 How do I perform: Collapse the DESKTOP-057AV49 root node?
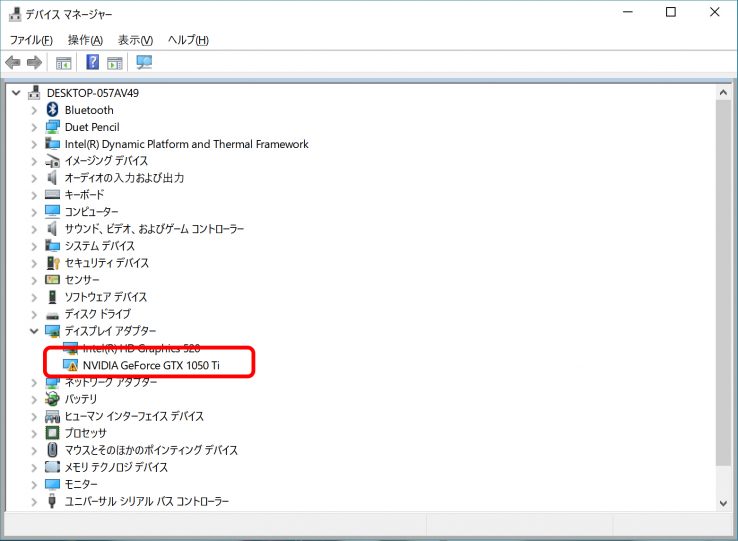click(16, 93)
